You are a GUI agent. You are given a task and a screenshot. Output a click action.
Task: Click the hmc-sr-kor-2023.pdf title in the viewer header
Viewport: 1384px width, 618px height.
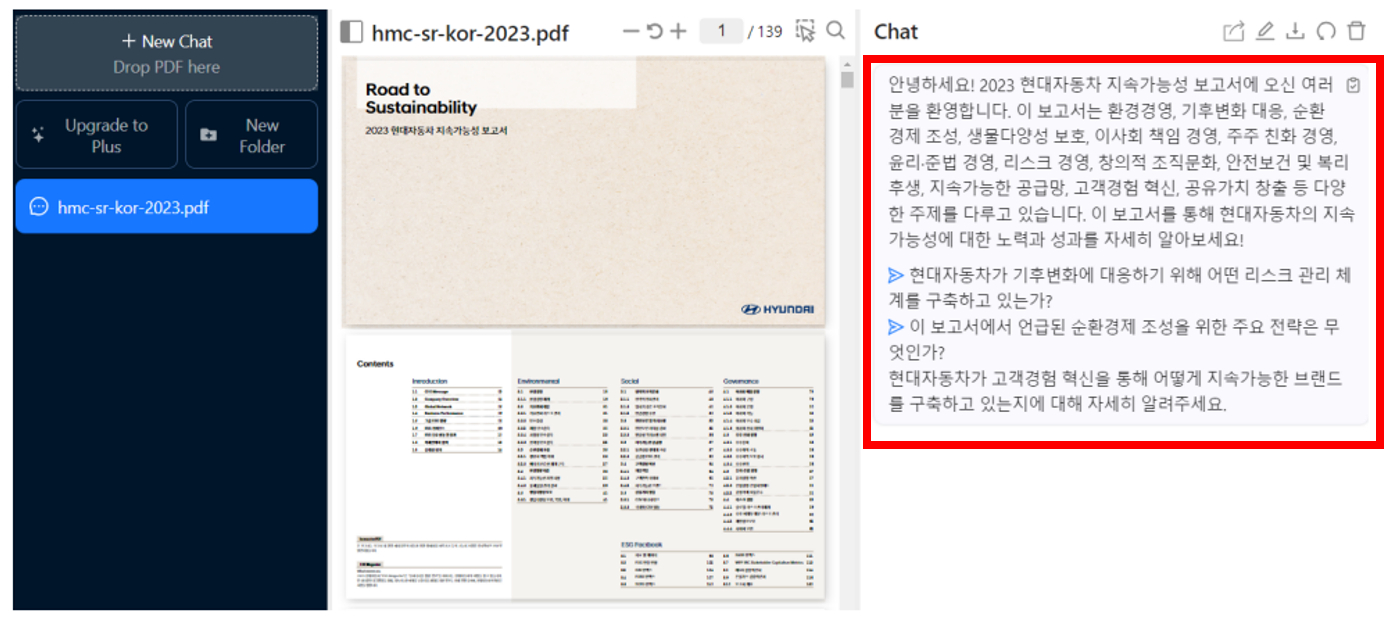470,33
